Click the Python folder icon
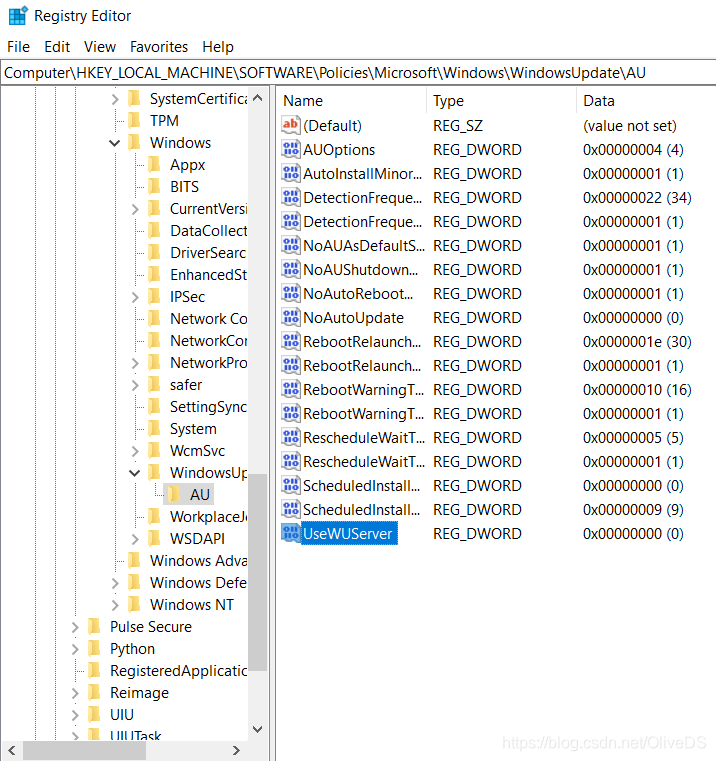 pos(94,648)
